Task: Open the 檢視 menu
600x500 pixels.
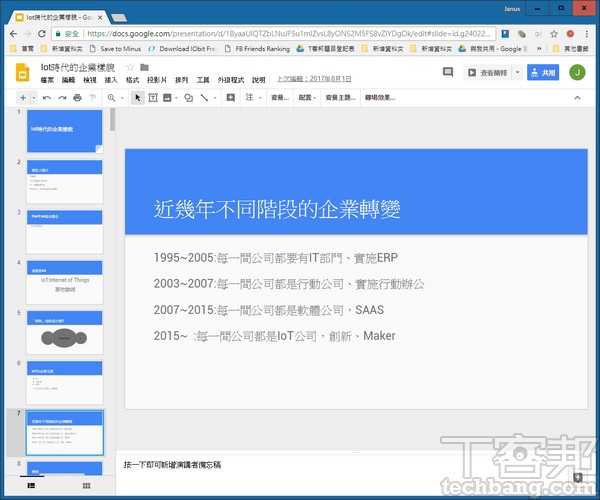Action: click(90, 80)
